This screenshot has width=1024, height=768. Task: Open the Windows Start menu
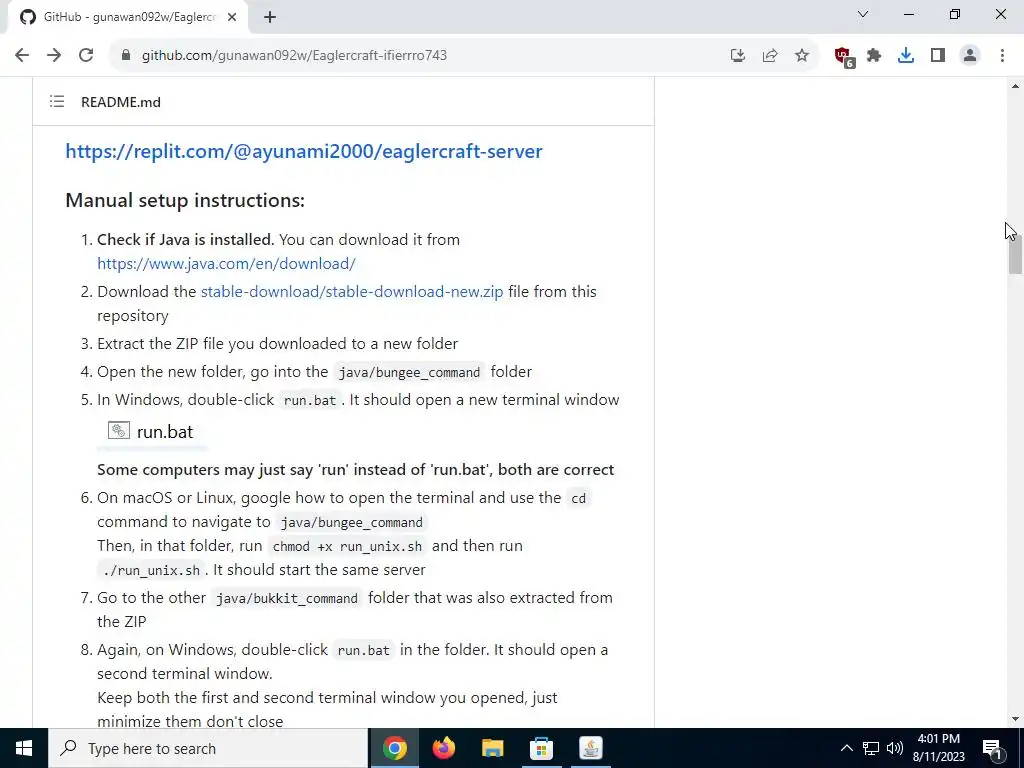tap(24, 748)
